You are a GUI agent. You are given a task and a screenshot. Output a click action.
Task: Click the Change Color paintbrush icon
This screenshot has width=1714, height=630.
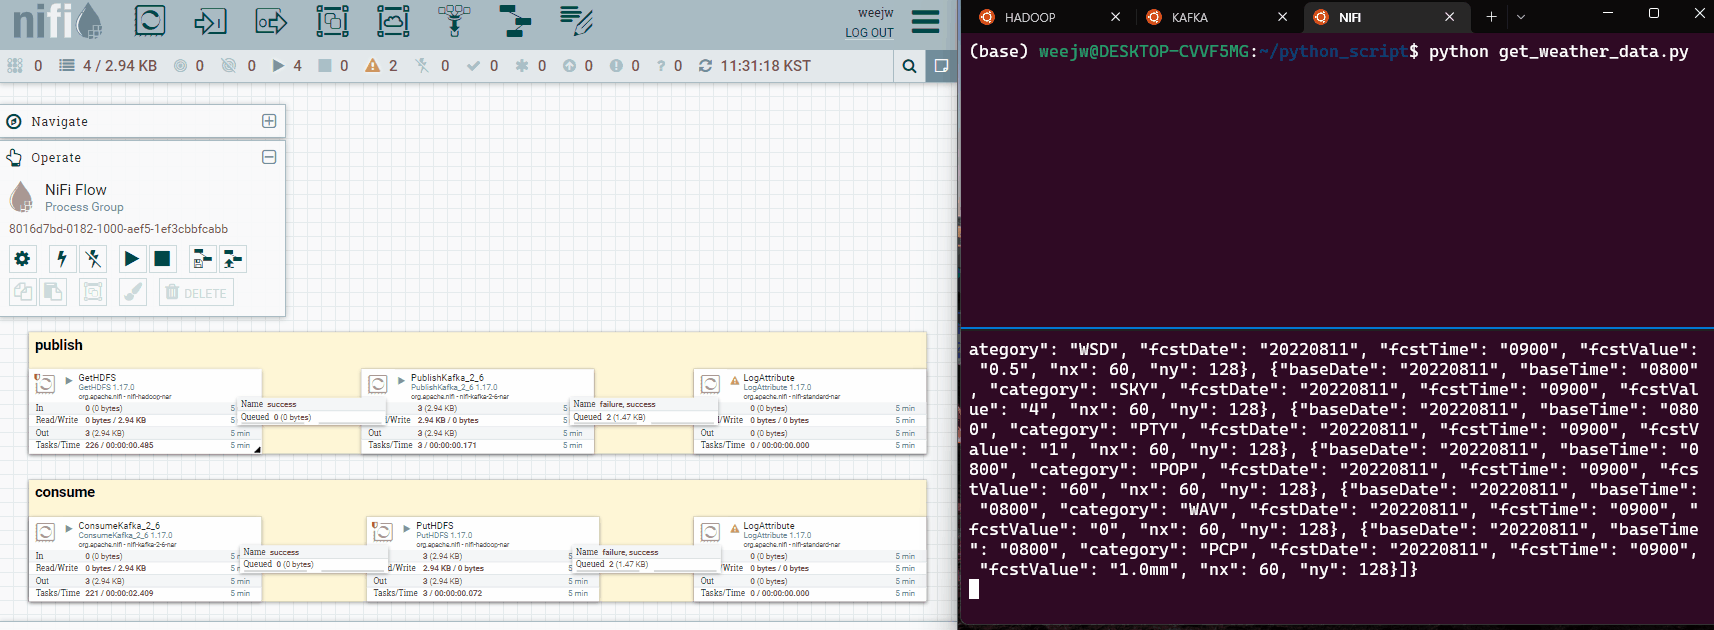point(132,292)
